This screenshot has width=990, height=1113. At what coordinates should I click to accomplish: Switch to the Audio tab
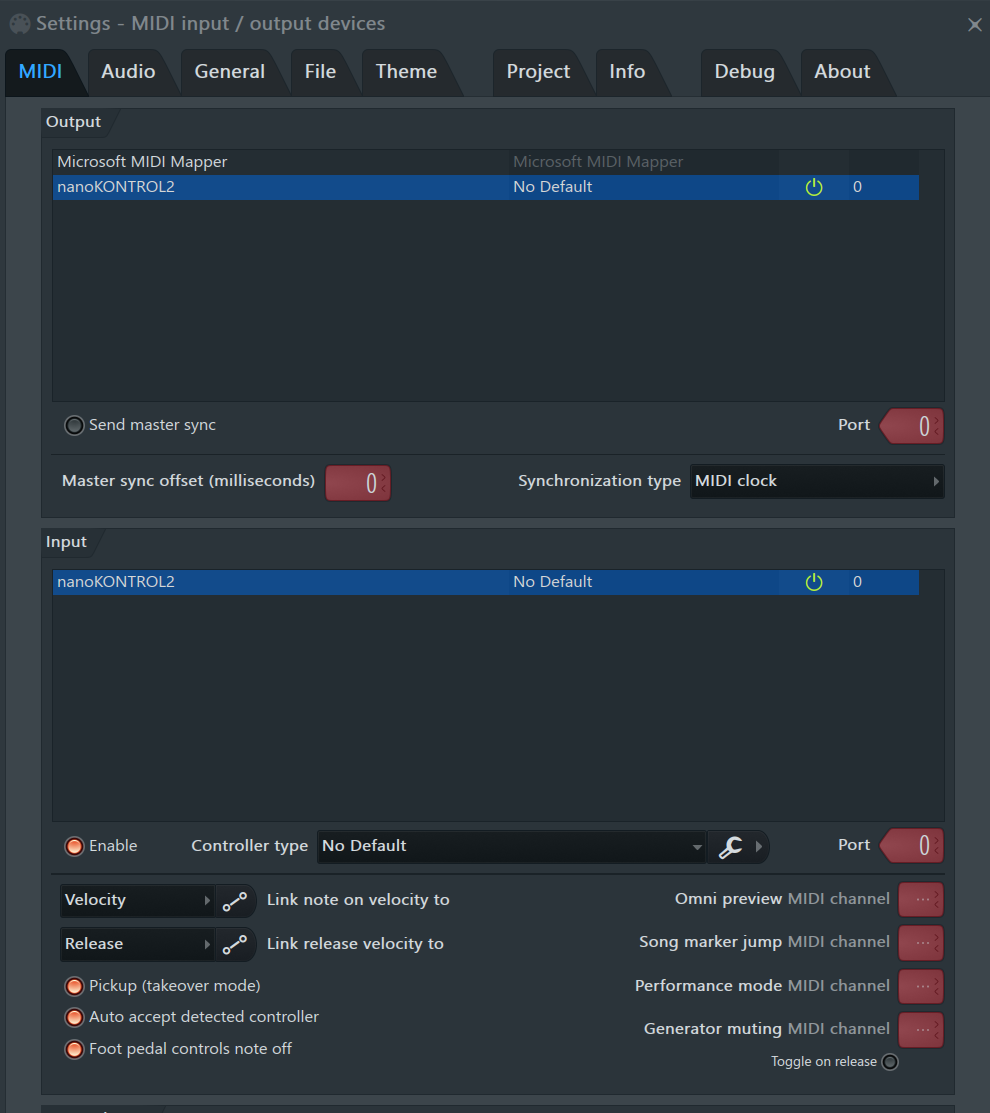tap(128, 72)
